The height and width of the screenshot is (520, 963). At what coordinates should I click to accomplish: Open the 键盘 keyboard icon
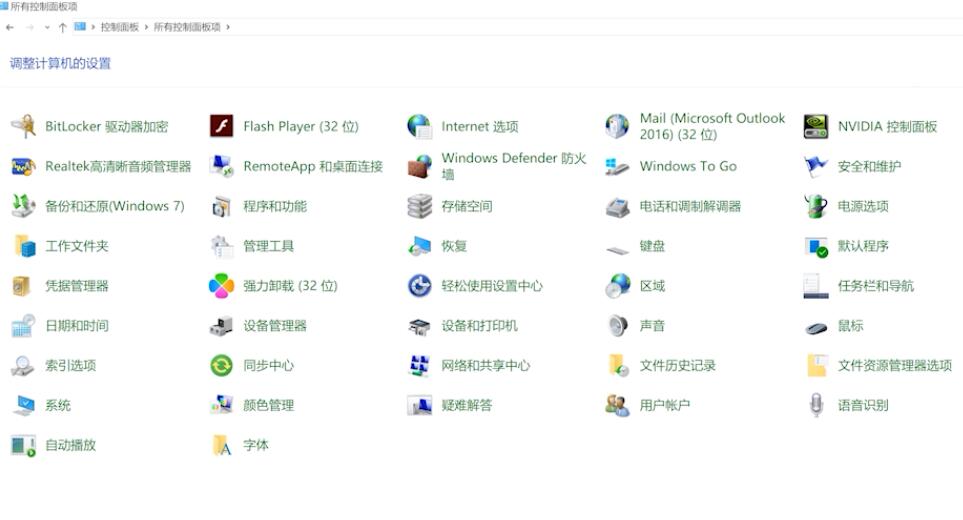[x=617, y=249]
